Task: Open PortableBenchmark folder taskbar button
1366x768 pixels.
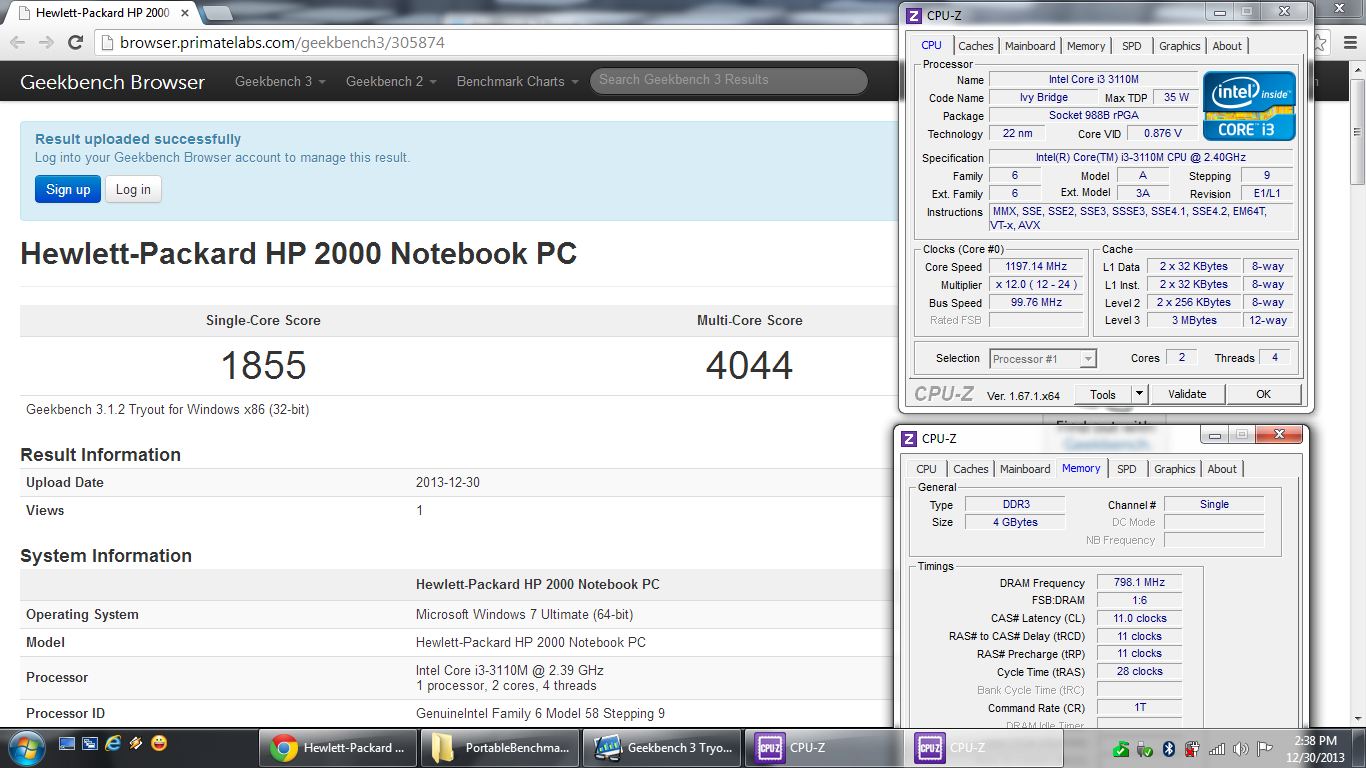Action: (x=500, y=747)
